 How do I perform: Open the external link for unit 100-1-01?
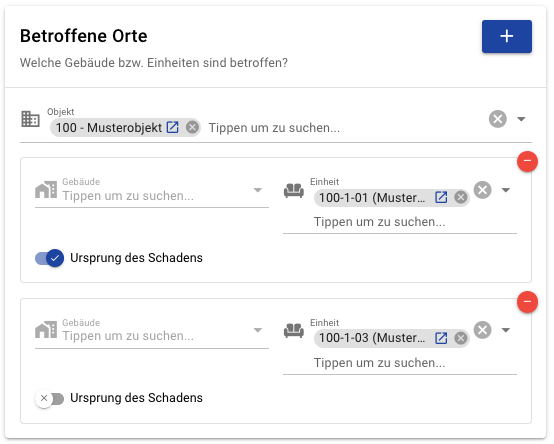(x=441, y=197)
